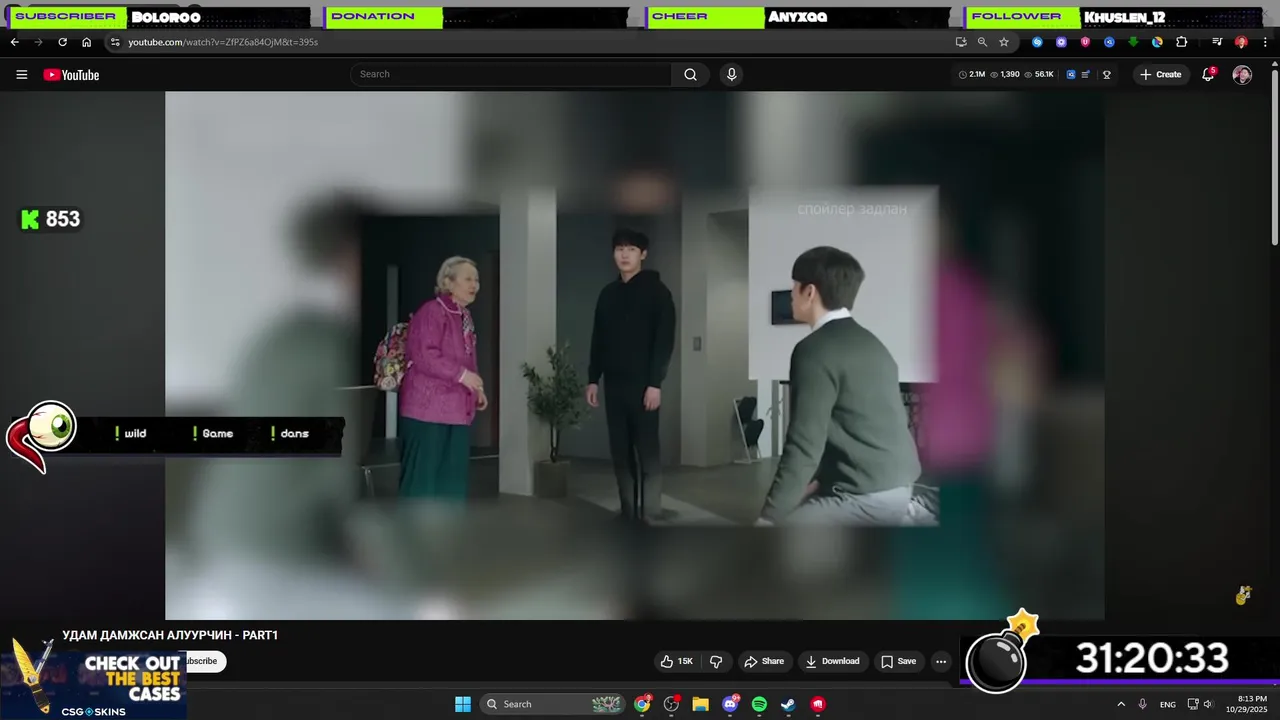The image size is (1280, 720).
Task: Click inside the YouTube search field
Action: (511, 74)
